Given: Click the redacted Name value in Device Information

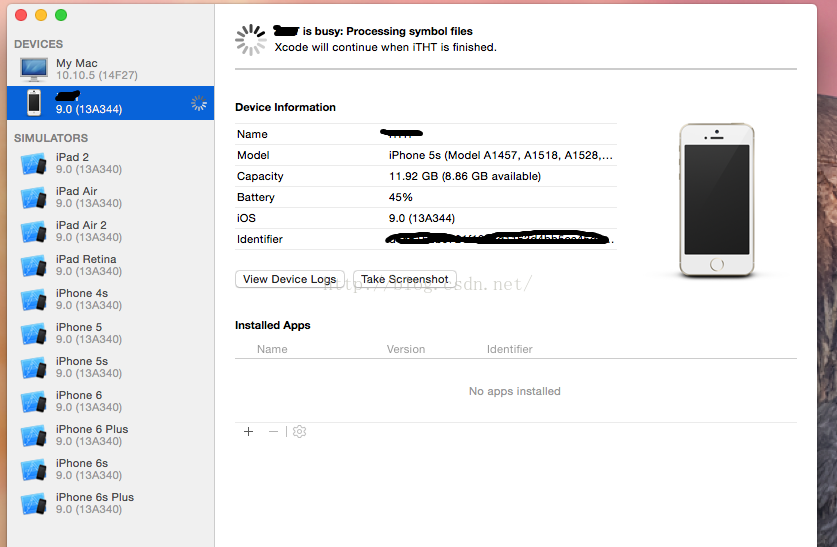Looking at the screenshot, I should pyautogui.click(x=401, y=133).
